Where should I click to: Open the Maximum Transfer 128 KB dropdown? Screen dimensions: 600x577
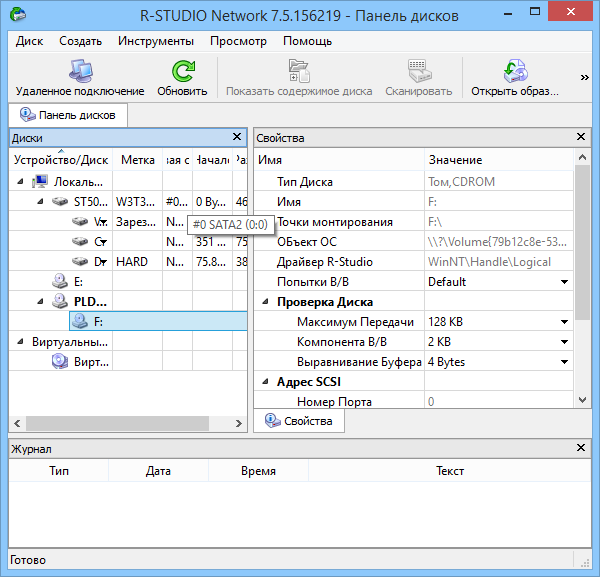(564, 322)
